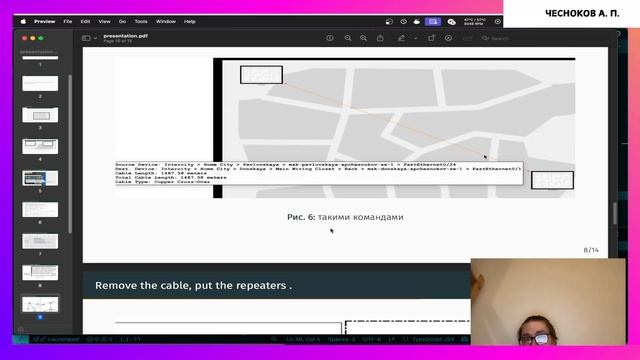Select page 2 thumbnail in sidebar
640x360 pixels.
pyautogui.click(x=40, y=83)
